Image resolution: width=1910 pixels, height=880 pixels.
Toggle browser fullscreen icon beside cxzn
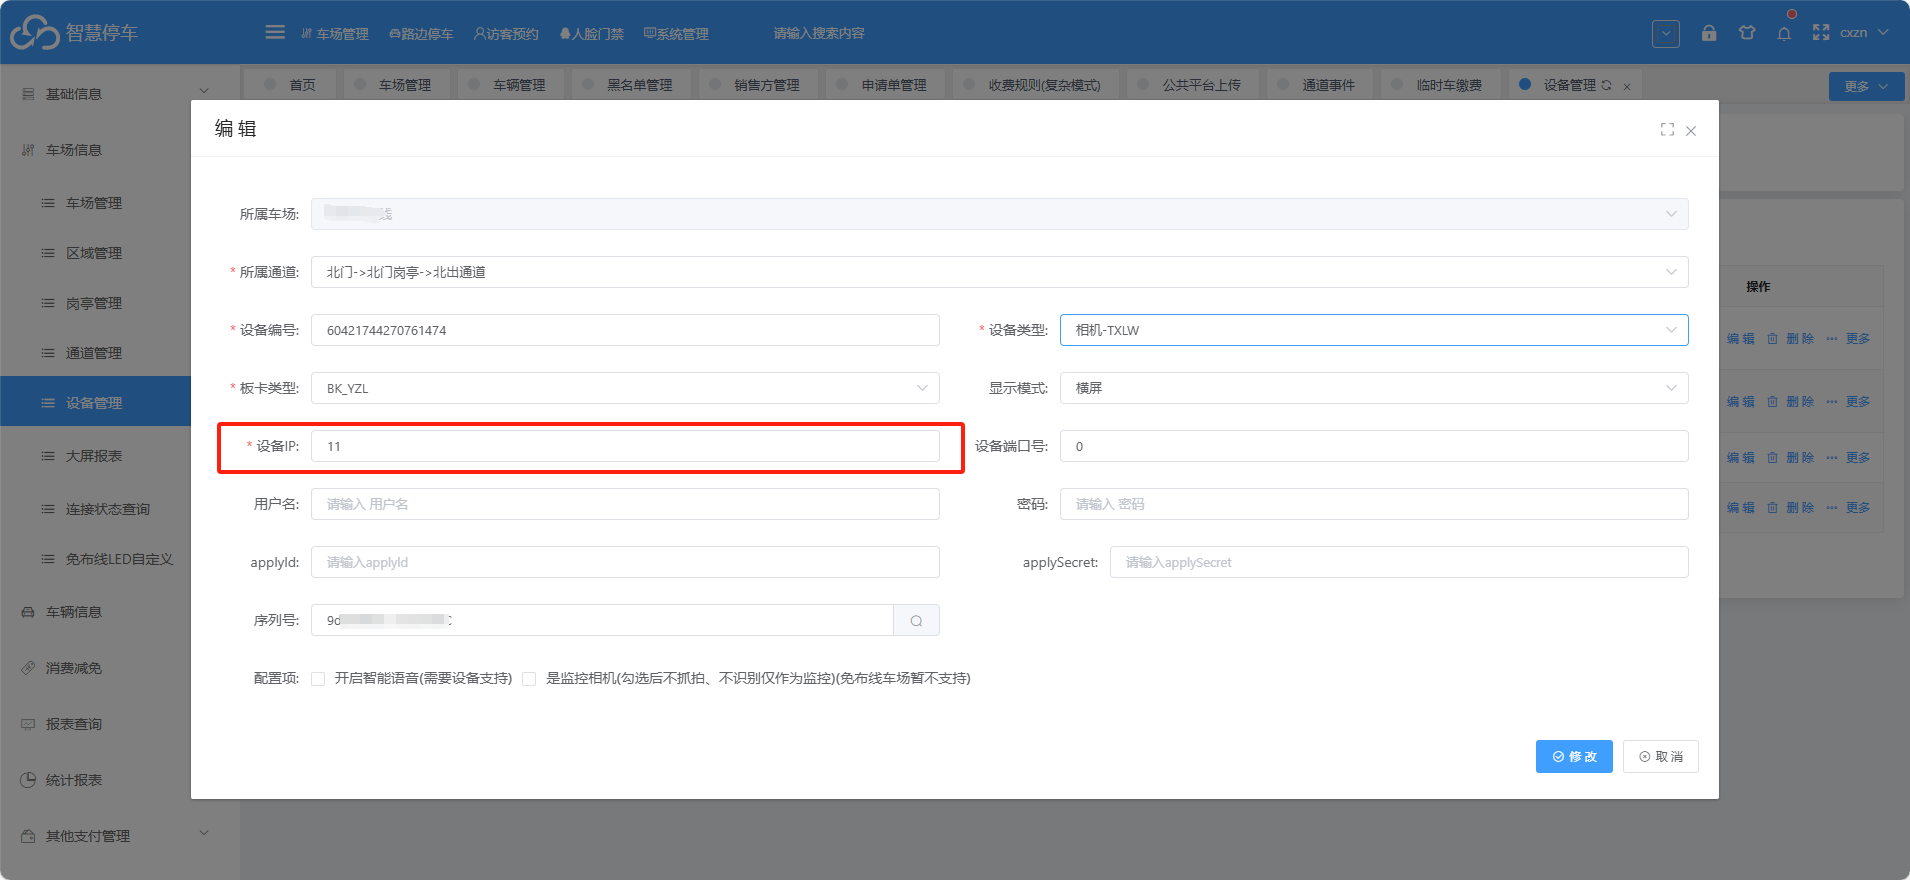1821,33
